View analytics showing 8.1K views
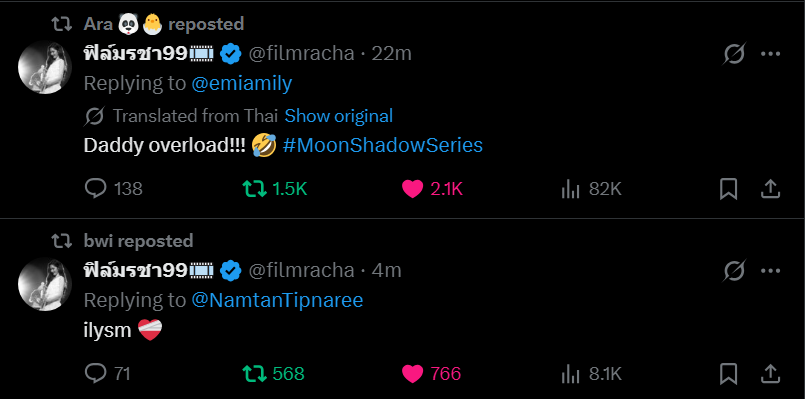This screenshot has height=399, width=805. pyautogui.click(x=569, y=373)
